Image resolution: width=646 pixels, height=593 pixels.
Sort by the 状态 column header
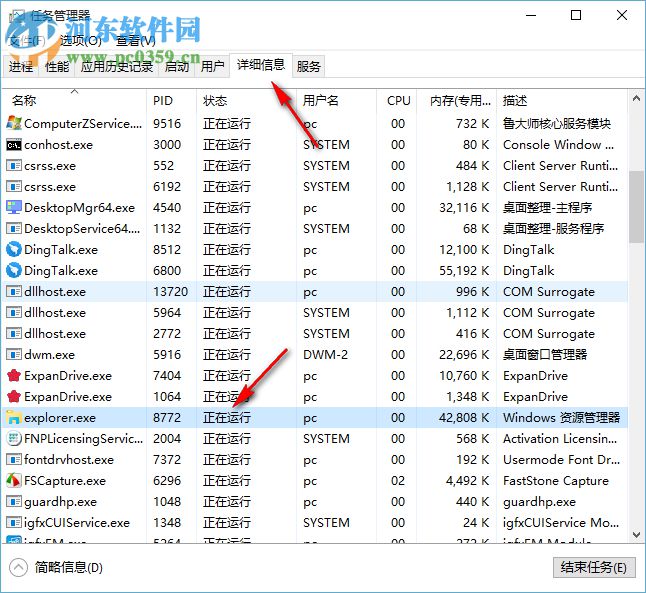coord(246,100)
